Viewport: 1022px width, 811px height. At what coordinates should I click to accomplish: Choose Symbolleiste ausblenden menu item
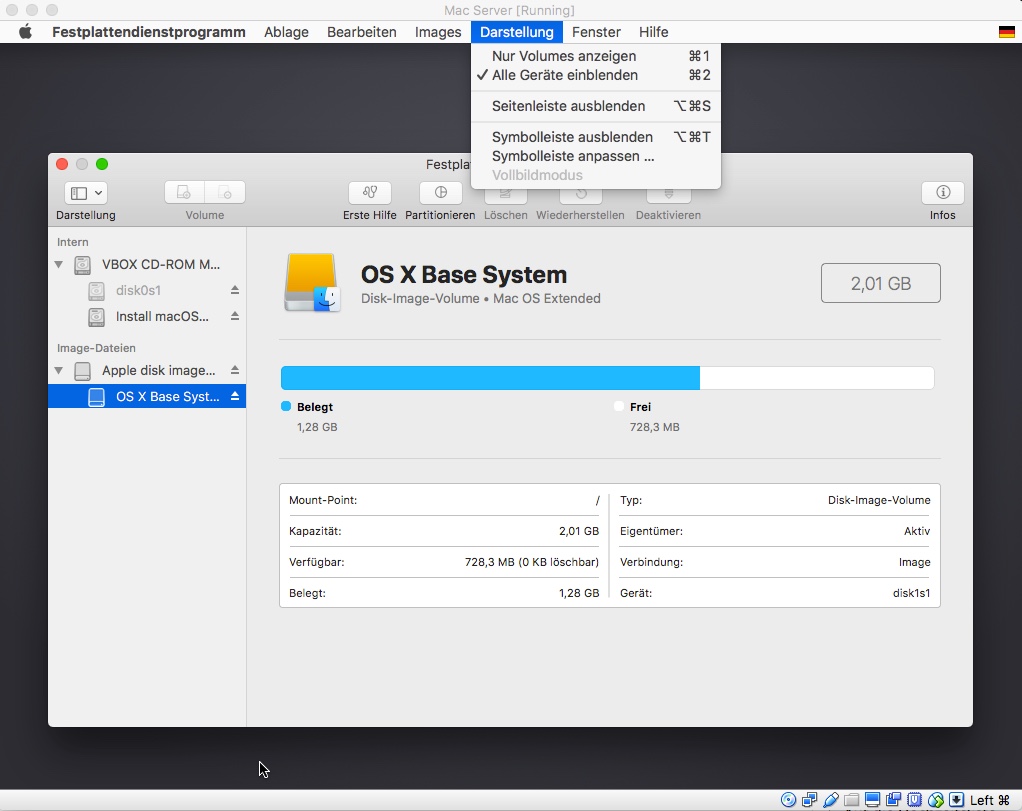point(596,137)
